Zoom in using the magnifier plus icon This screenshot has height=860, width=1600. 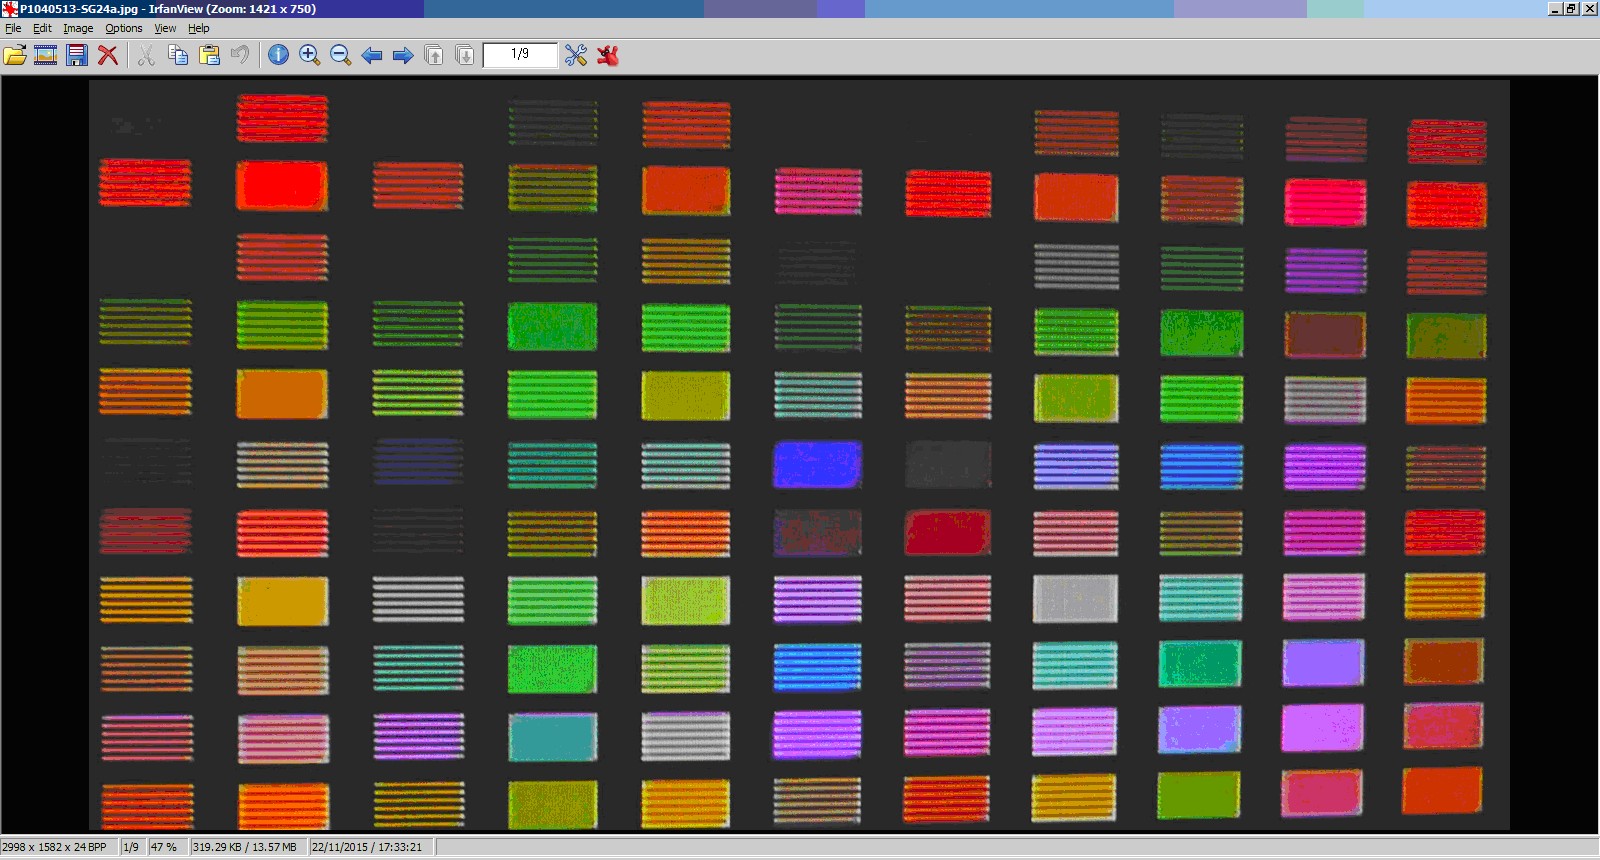(x=310, y=55)
